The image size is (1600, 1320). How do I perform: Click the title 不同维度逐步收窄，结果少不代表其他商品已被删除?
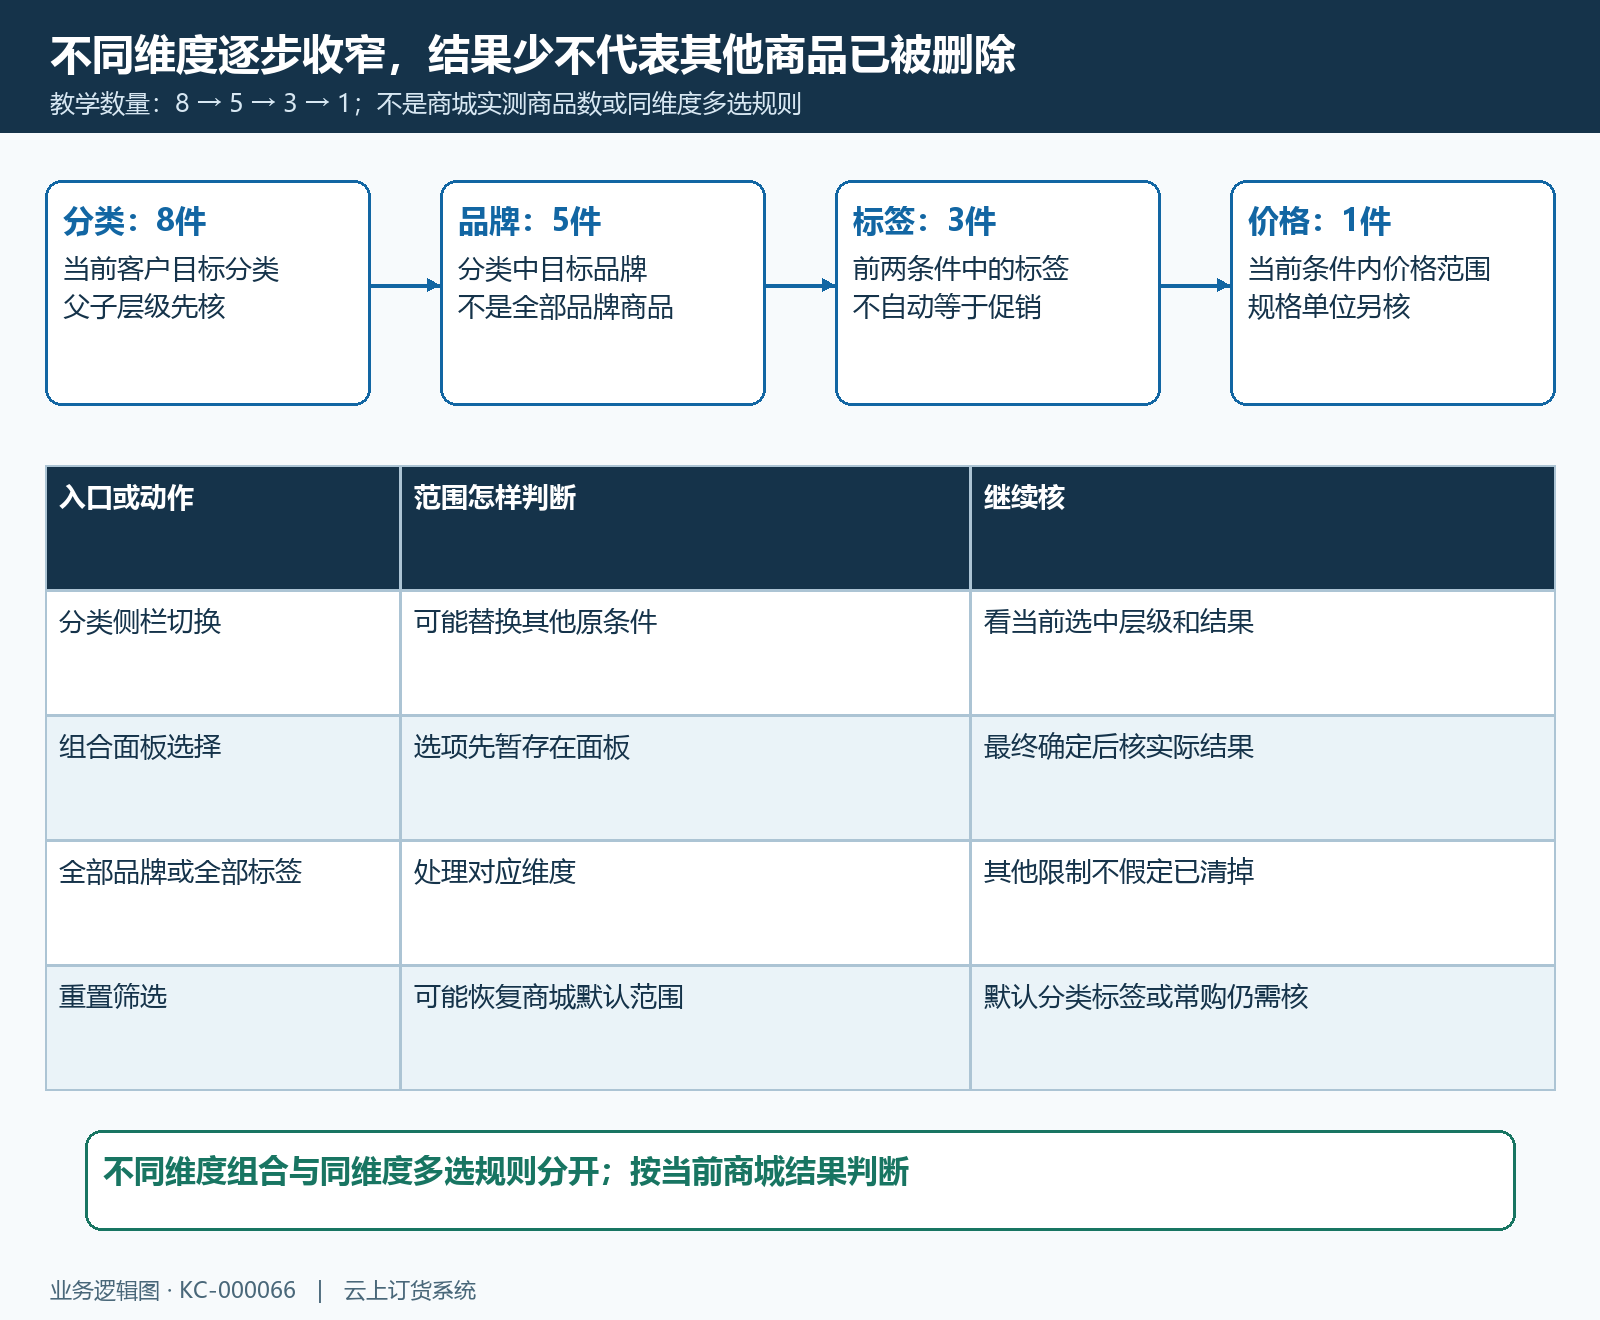coord(533,55)
